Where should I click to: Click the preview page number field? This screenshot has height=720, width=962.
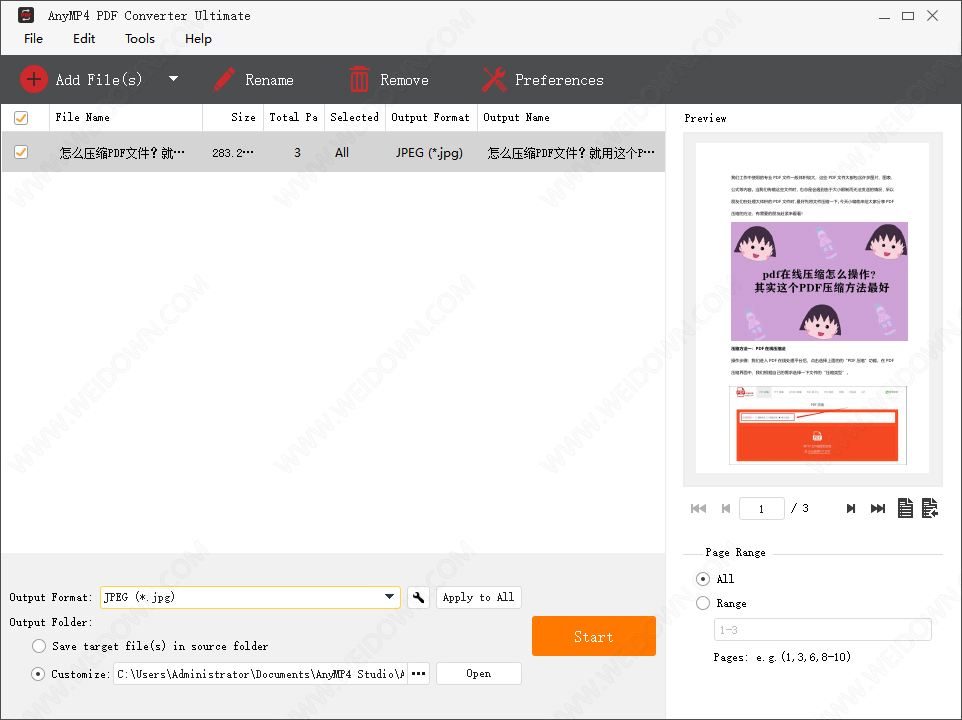(761, 508)
